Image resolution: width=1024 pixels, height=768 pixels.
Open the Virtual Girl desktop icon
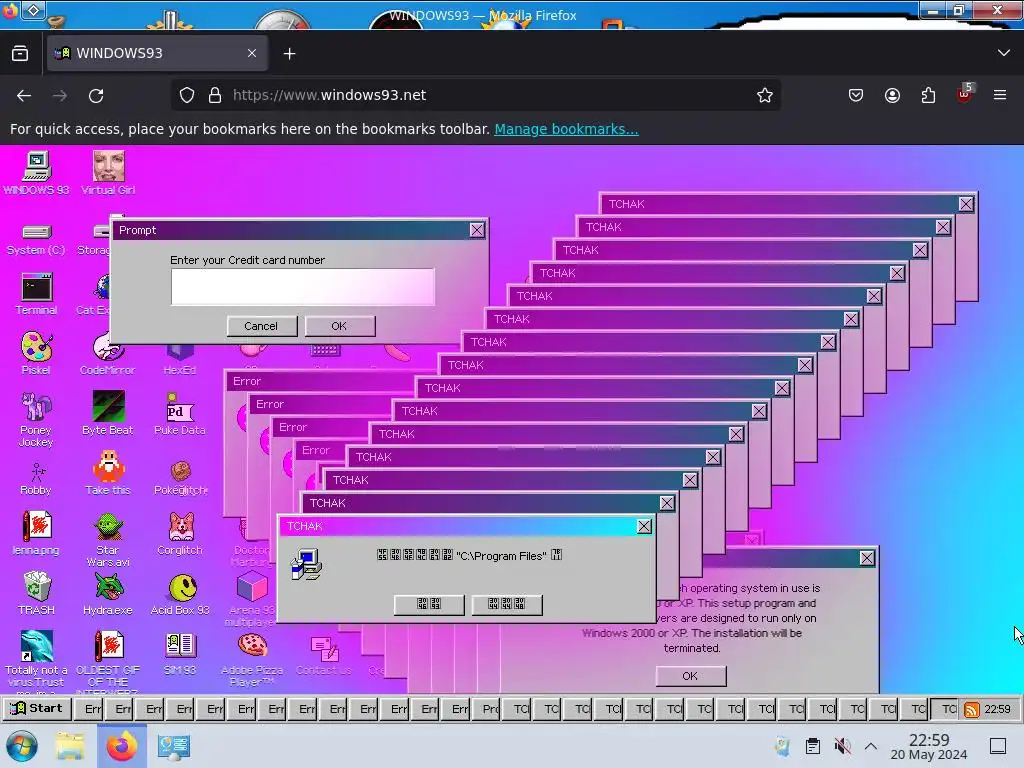[x=108, y=172]
